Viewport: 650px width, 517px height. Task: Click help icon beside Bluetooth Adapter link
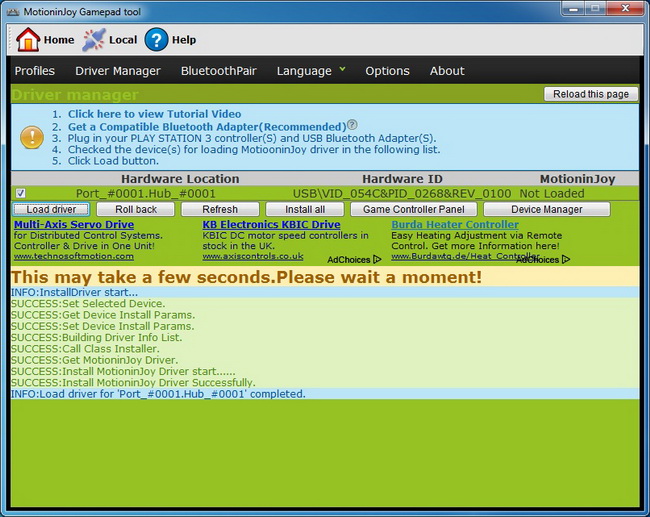click(x=352, y=125)
